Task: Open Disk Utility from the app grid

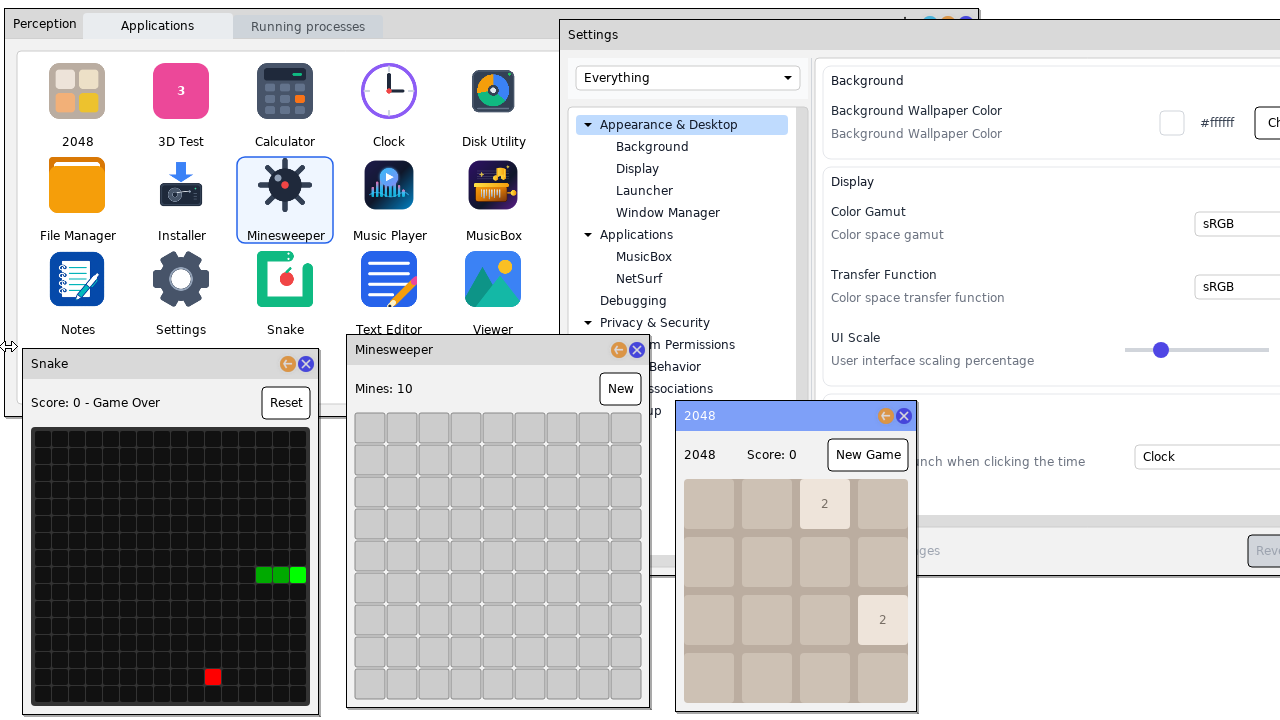Action: 493,91
